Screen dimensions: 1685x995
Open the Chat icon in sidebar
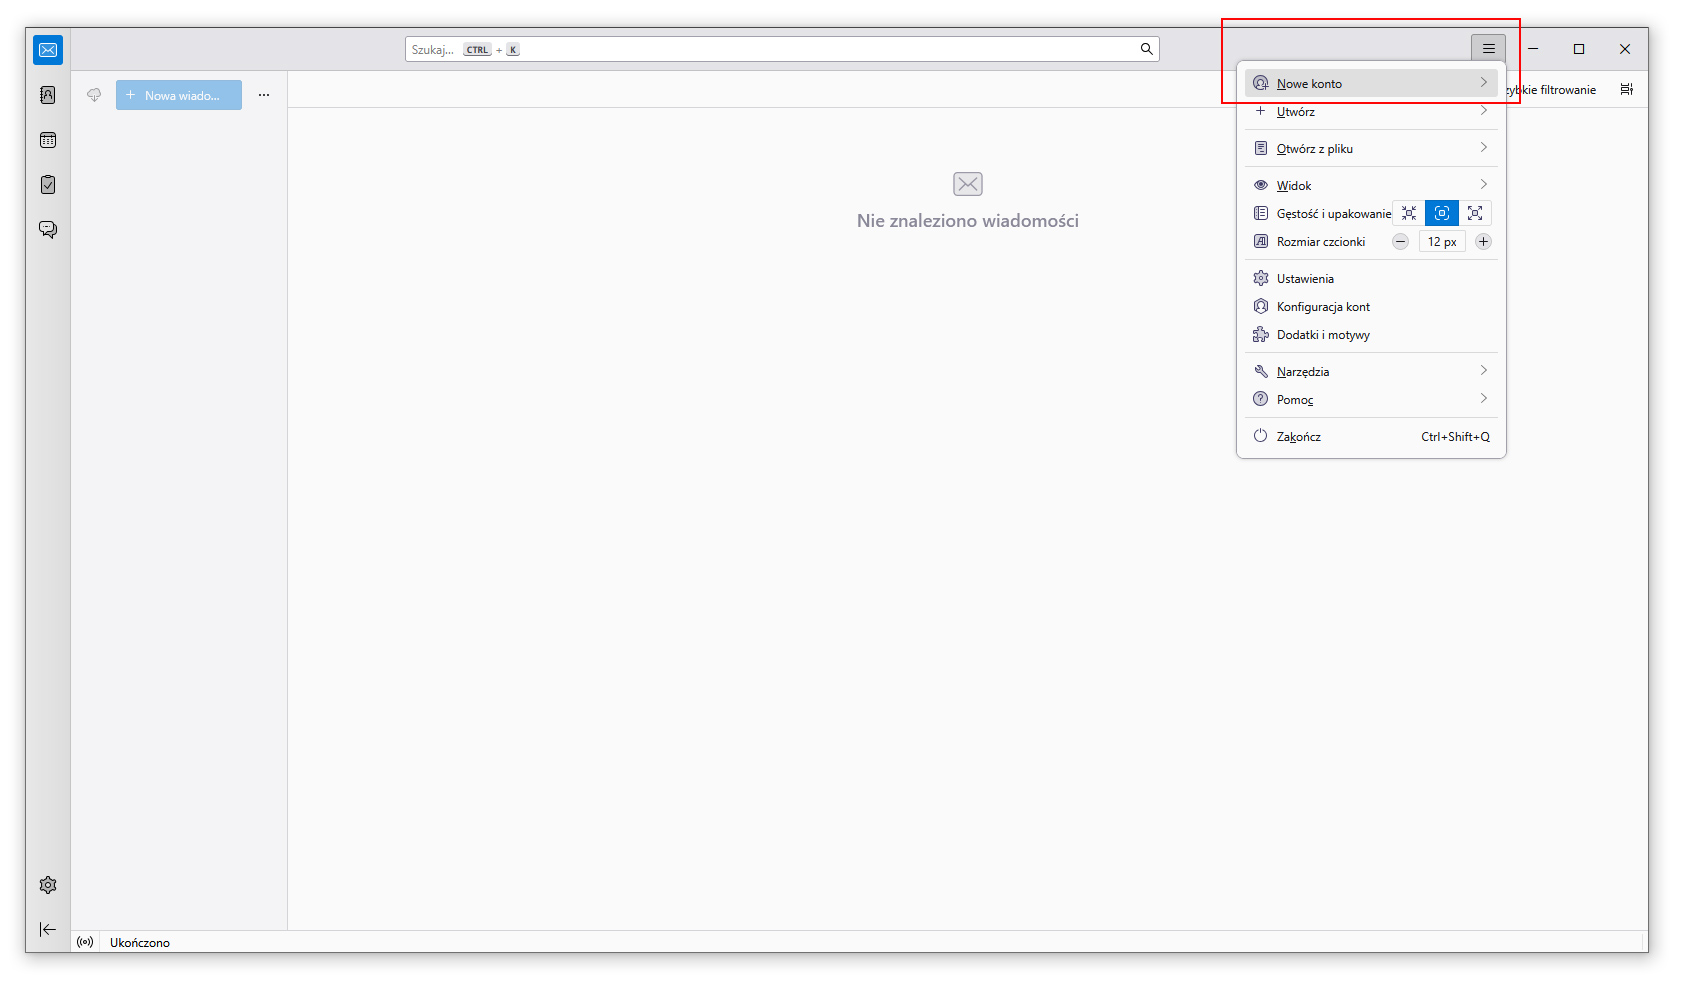coord(48,230)
